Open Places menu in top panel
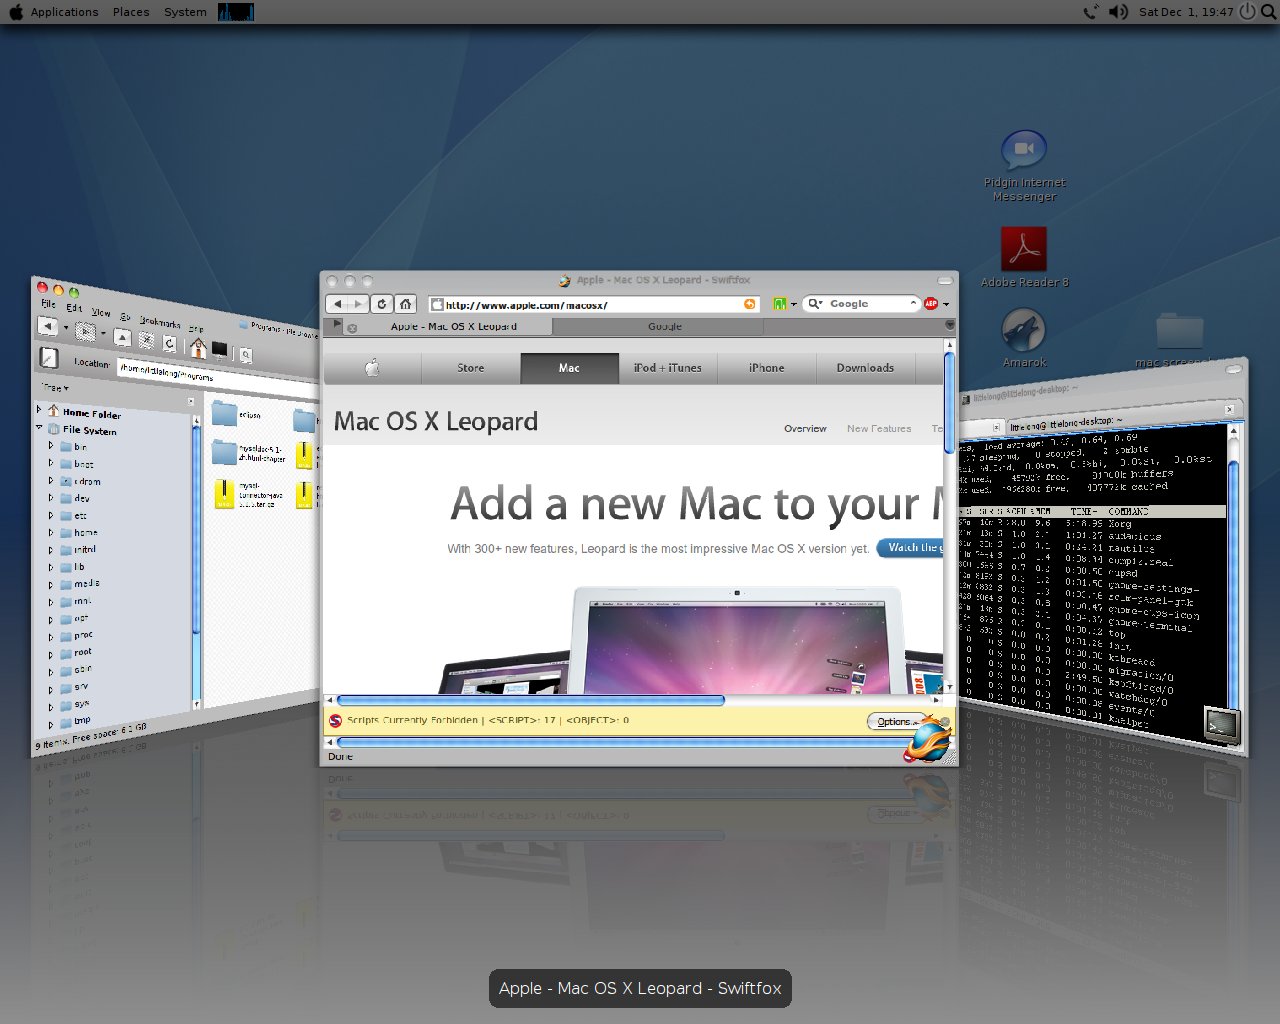 [x=131, y=12]
